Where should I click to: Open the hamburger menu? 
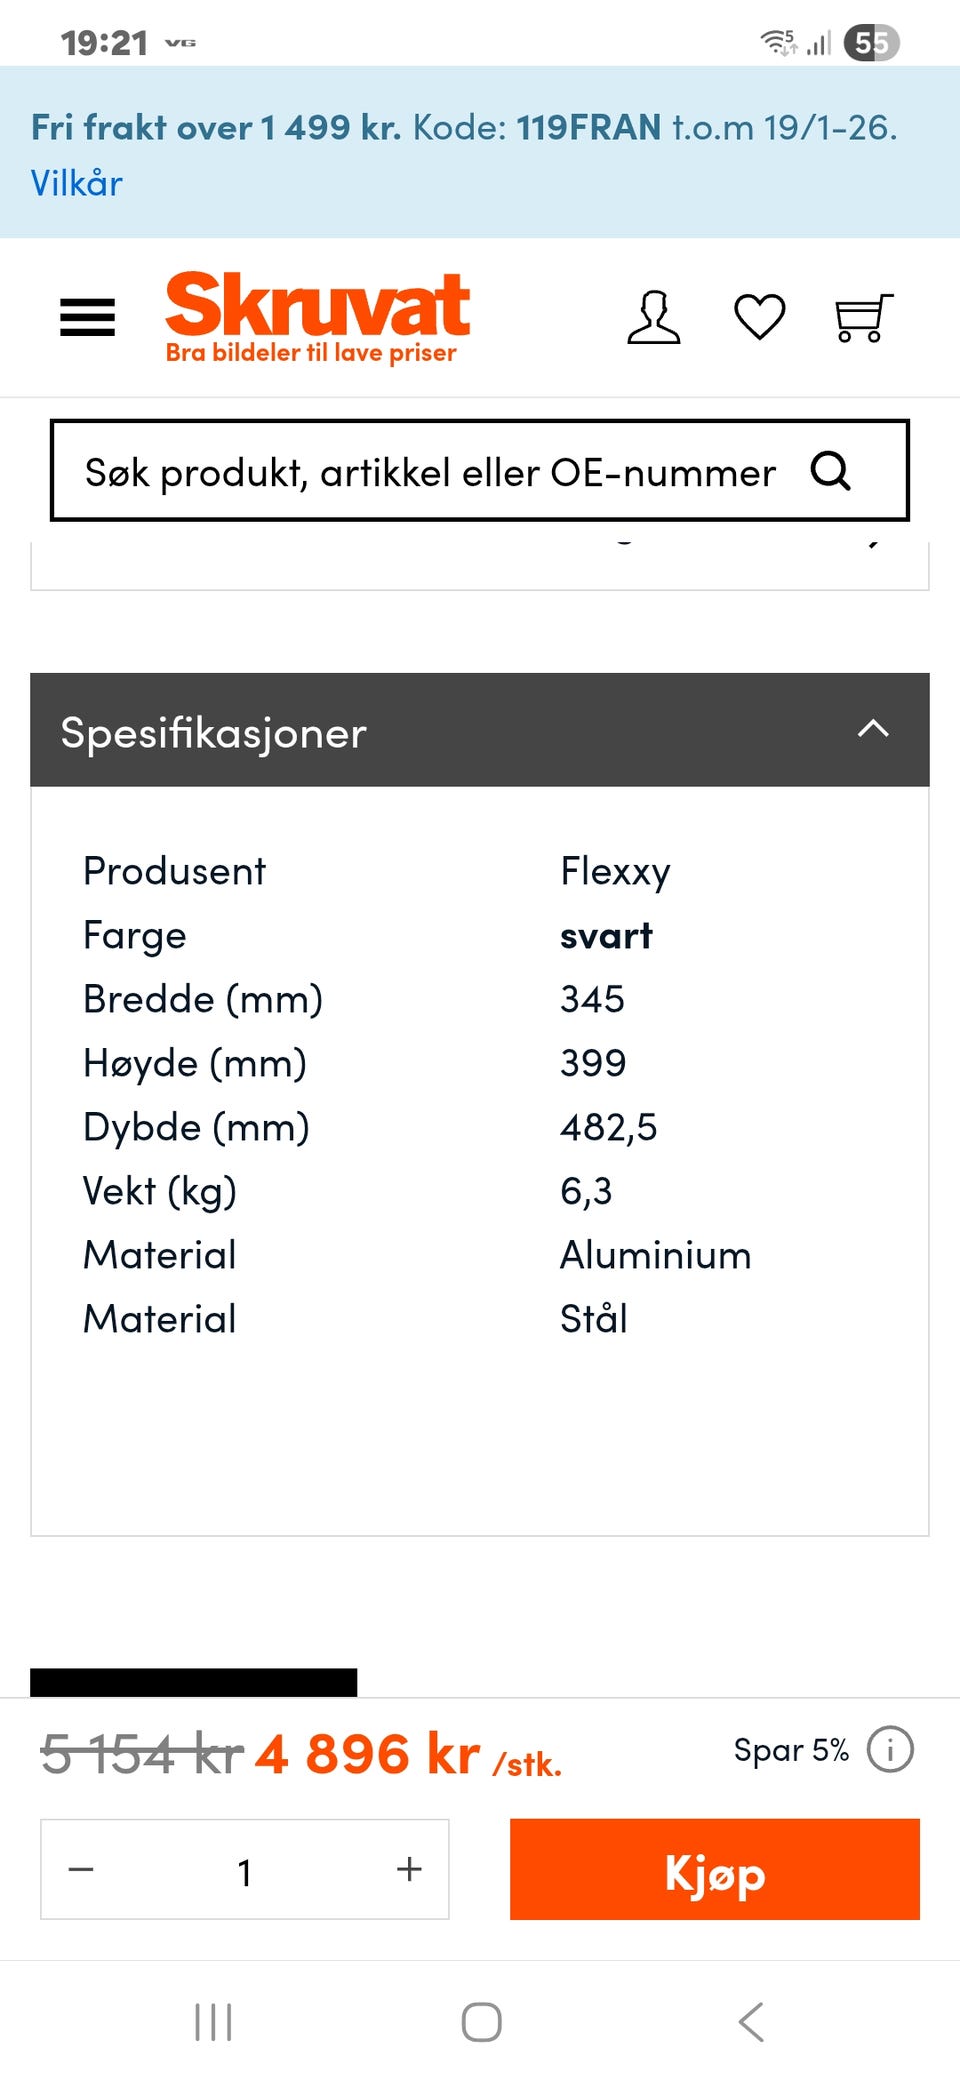coord(88,318)
